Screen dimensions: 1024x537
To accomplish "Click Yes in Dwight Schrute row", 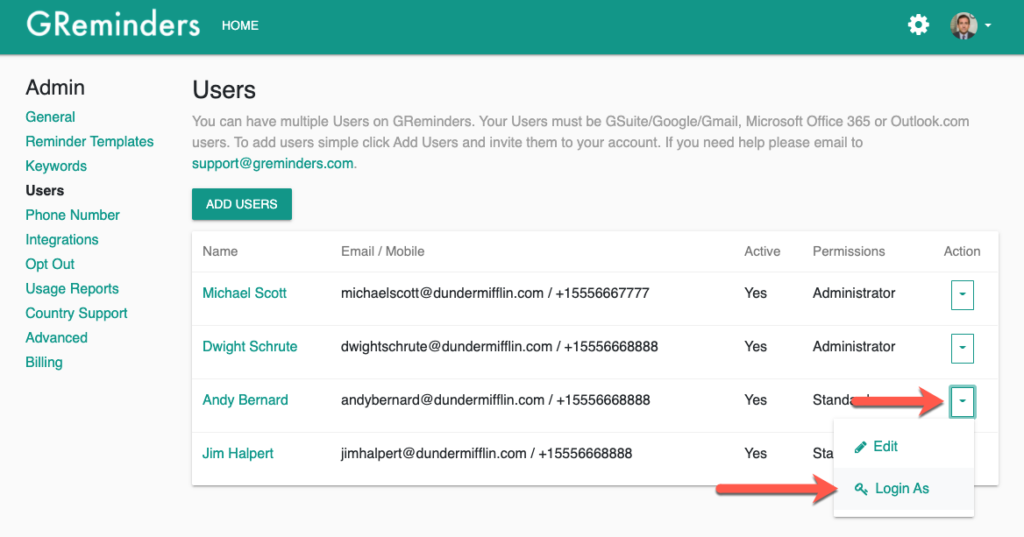I will [x=756, y=347].
